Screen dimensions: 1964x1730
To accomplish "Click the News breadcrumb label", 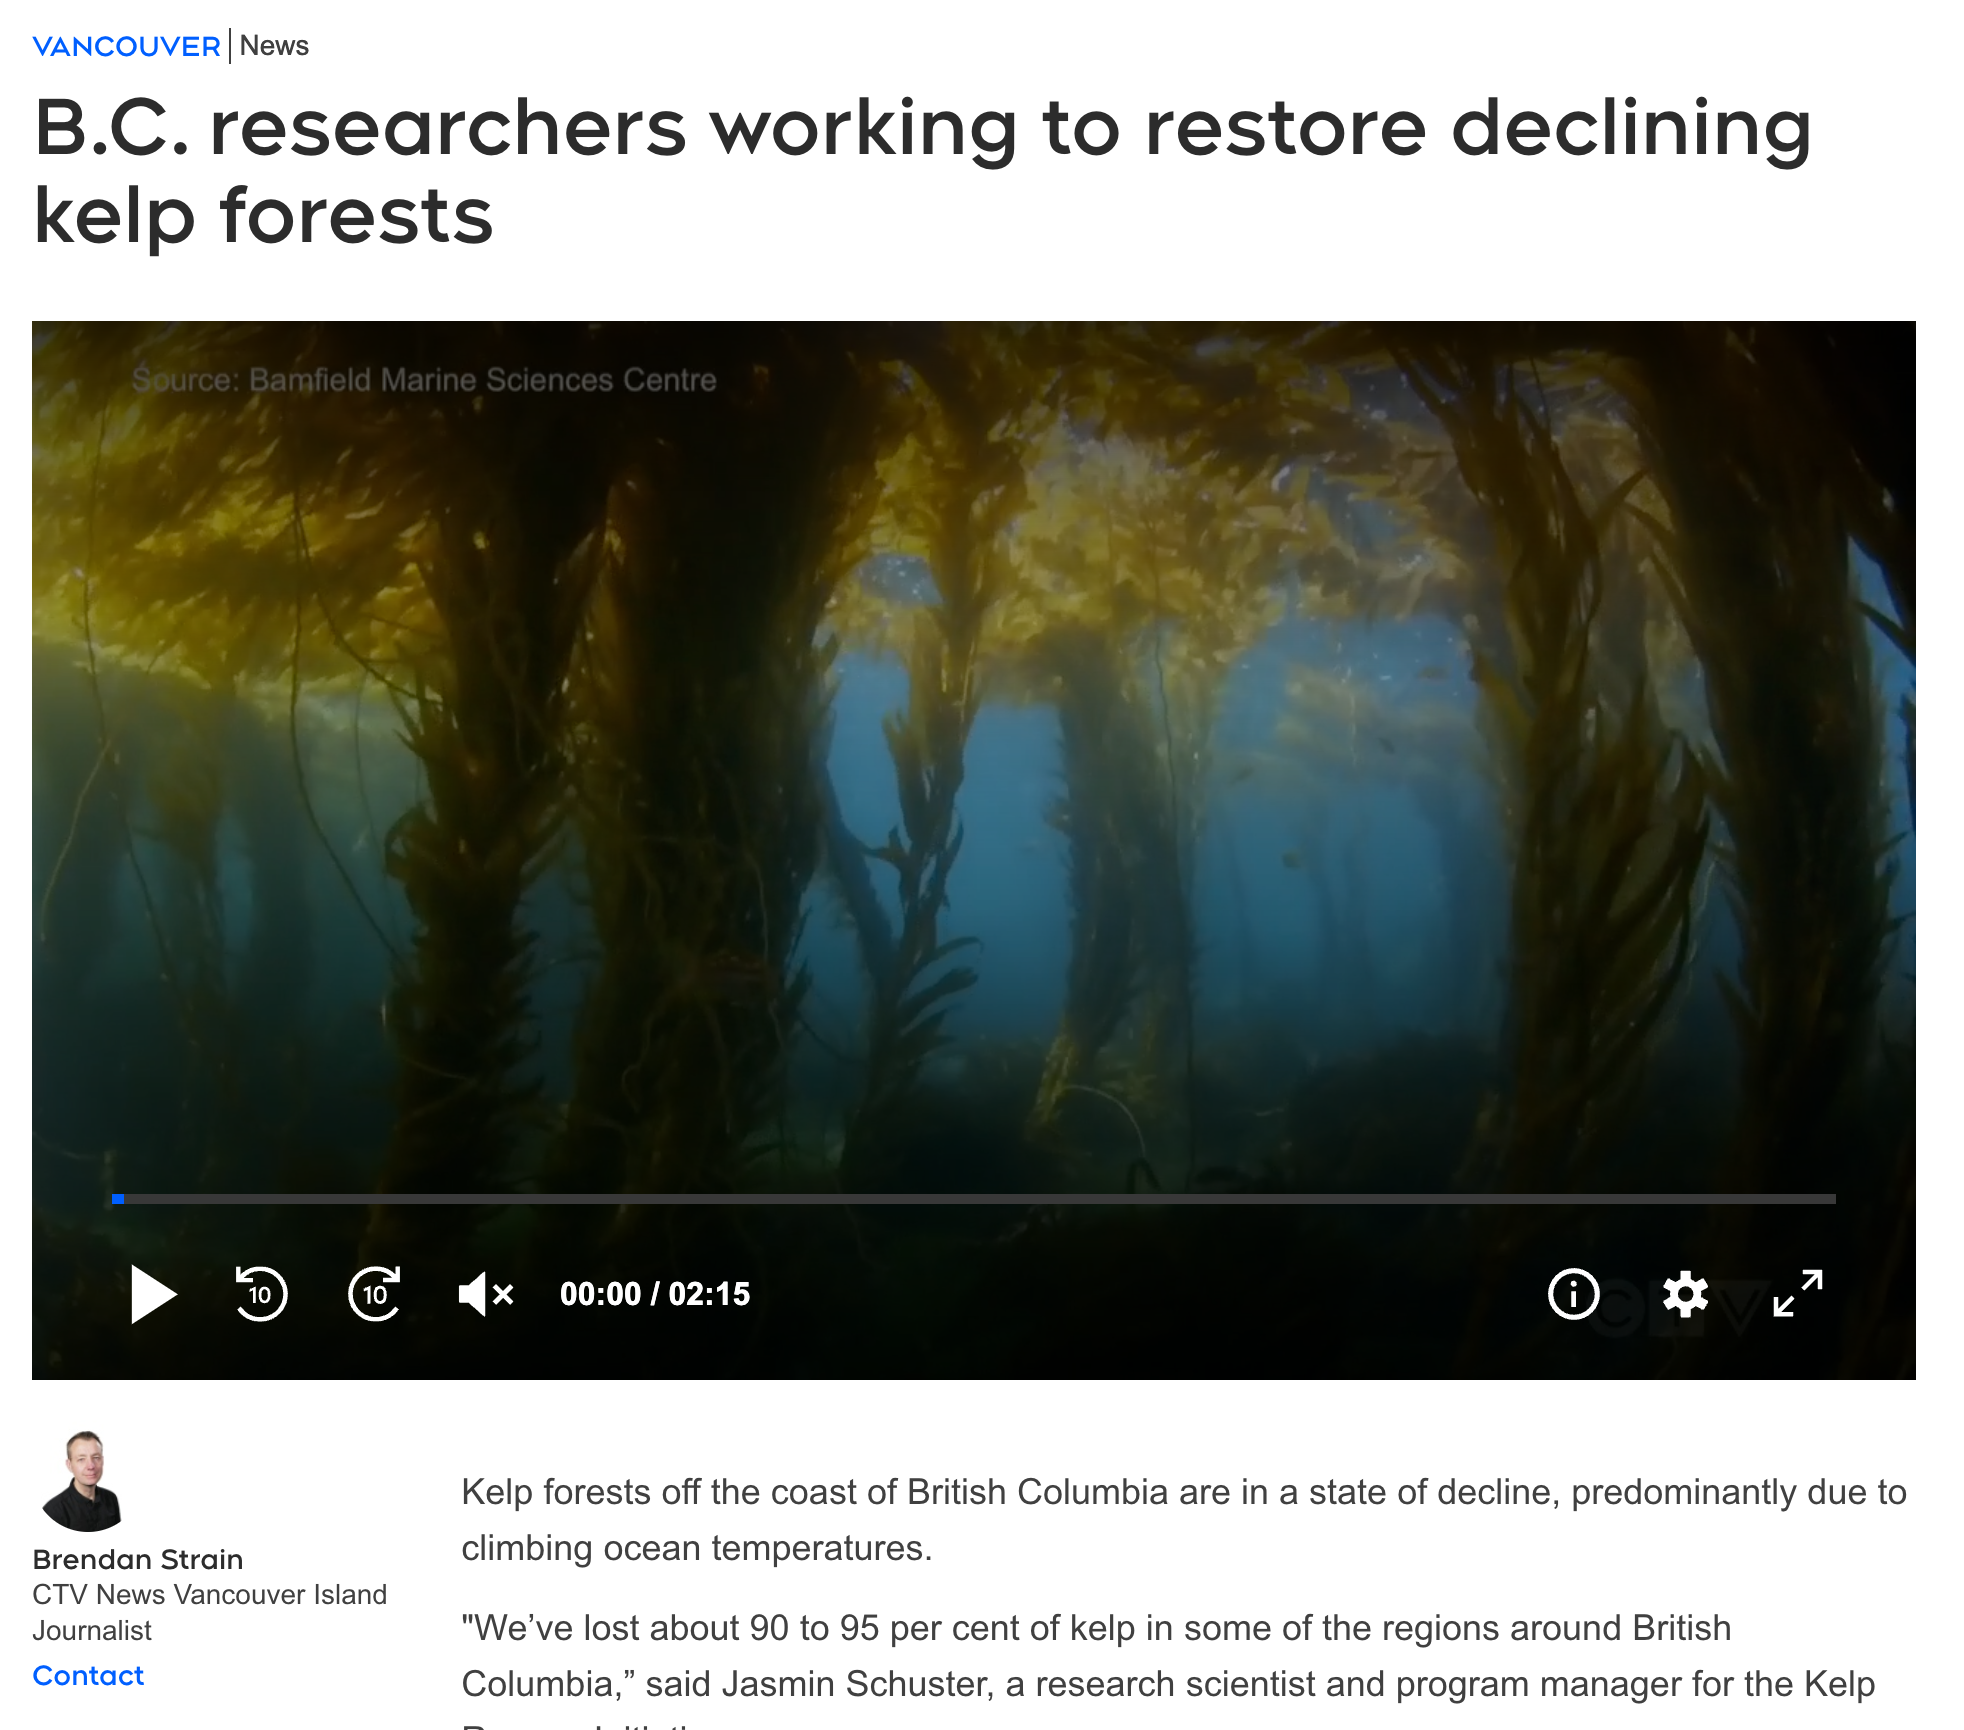I will 274,46.
